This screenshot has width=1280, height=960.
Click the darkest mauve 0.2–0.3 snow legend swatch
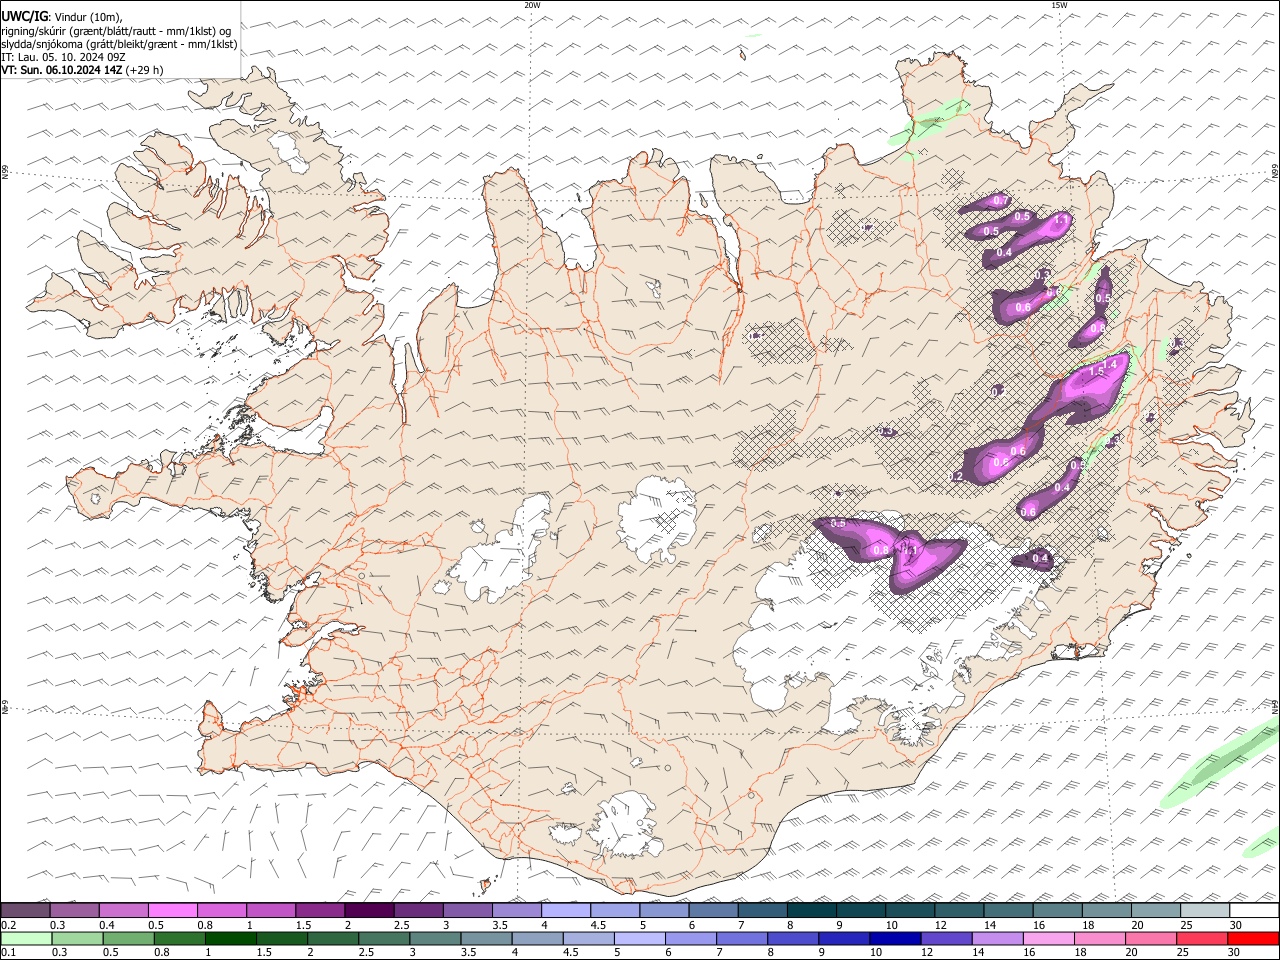click(26, 910)
